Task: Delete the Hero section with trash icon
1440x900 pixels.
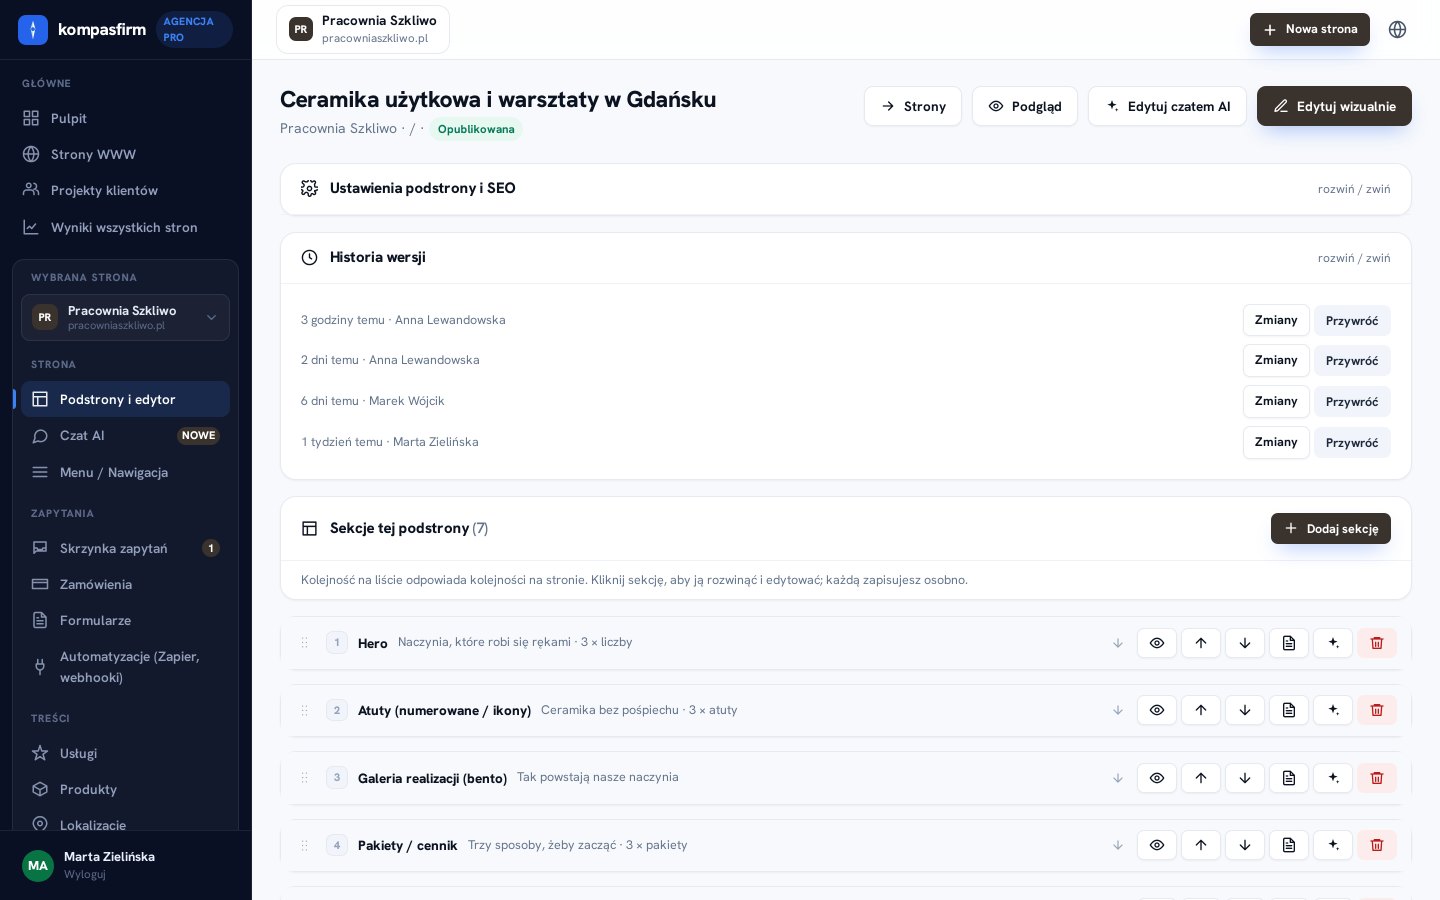Action: point(1376,643)
